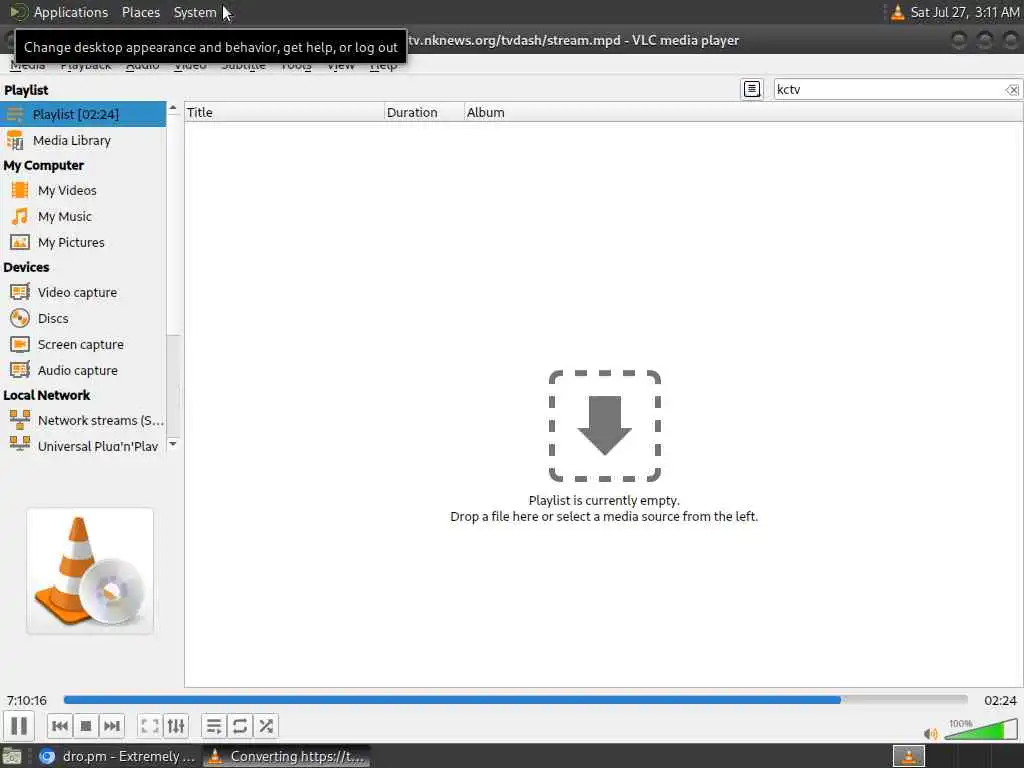The width and height of the screenshot is (1024, 768).
Task: Open the System menu
Action: (x=195, y=12)
